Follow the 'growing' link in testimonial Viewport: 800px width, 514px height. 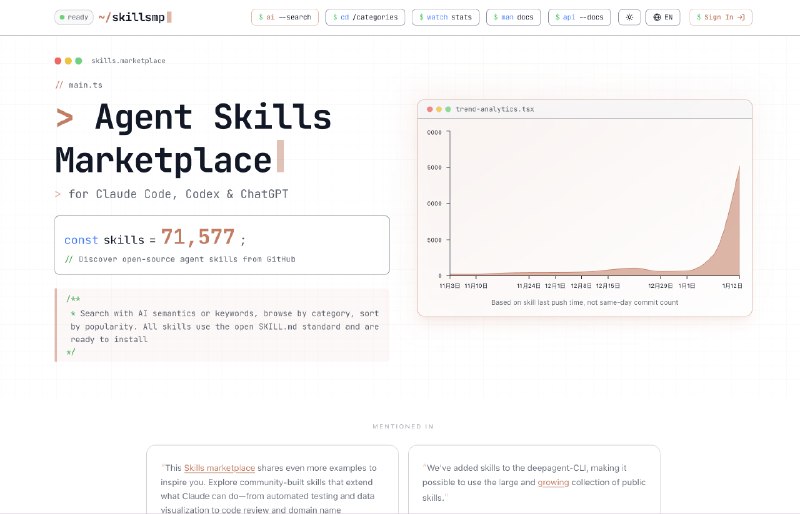(553, 482)
